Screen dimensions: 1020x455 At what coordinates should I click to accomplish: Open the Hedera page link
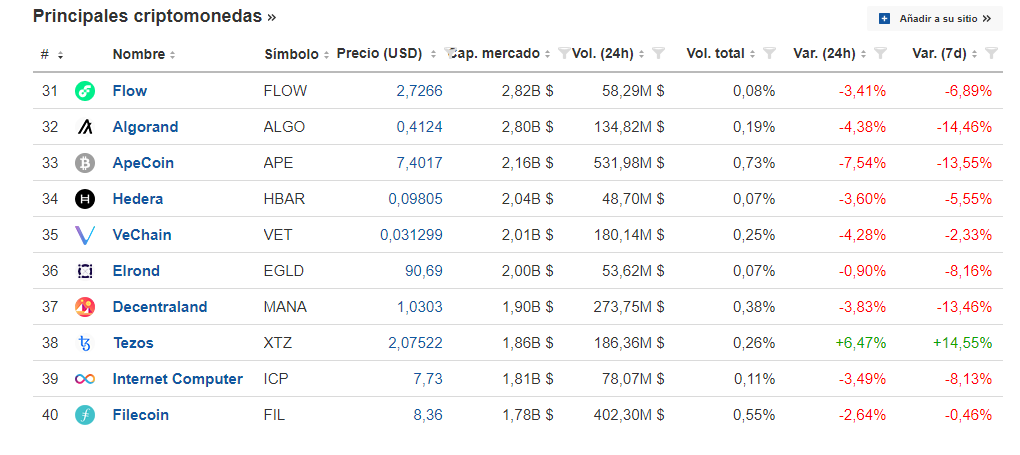point(137,199)
